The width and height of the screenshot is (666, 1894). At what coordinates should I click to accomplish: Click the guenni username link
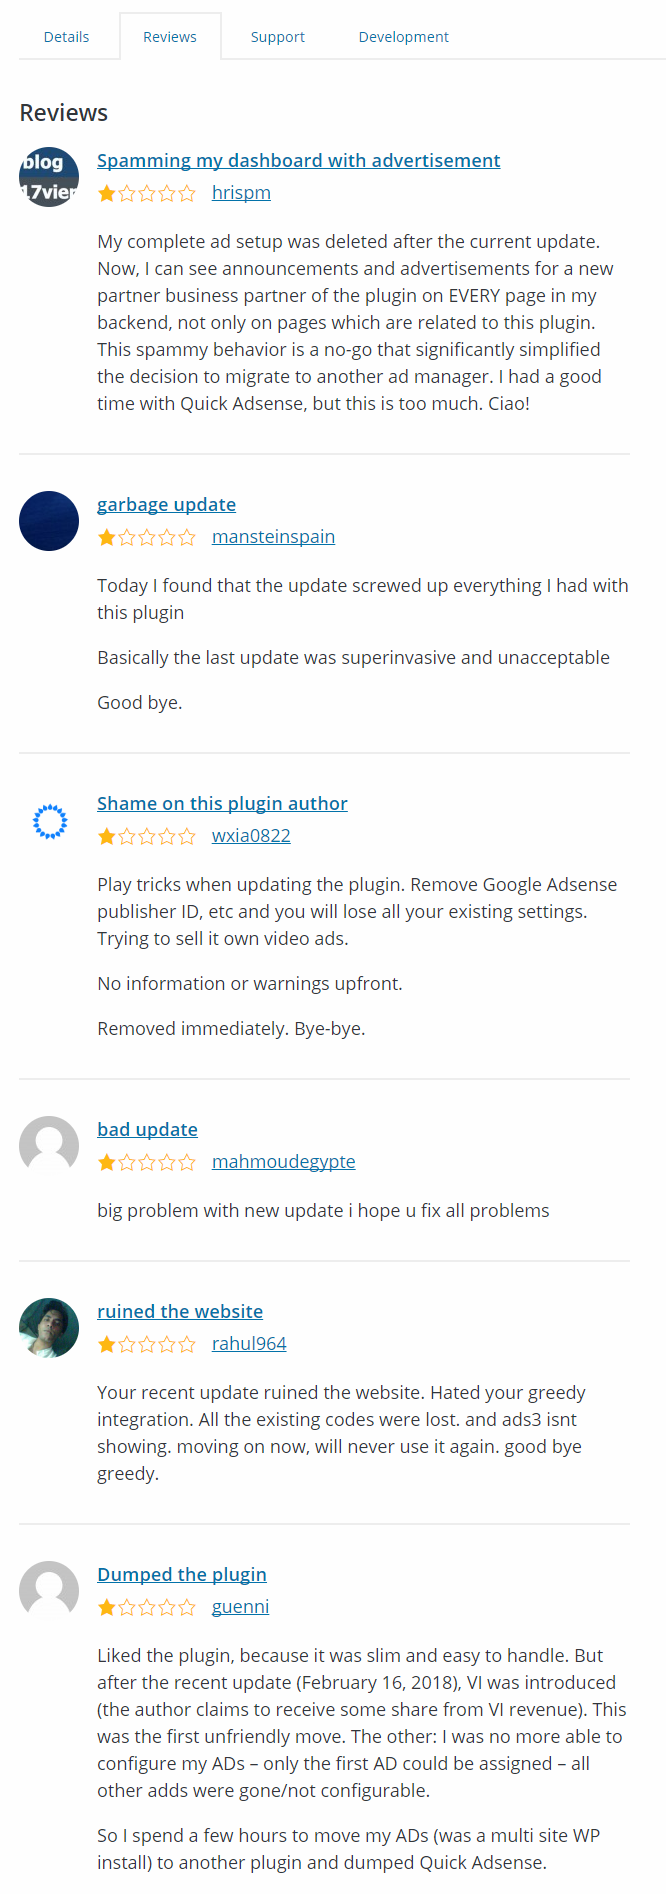[x=240, y=1607]
